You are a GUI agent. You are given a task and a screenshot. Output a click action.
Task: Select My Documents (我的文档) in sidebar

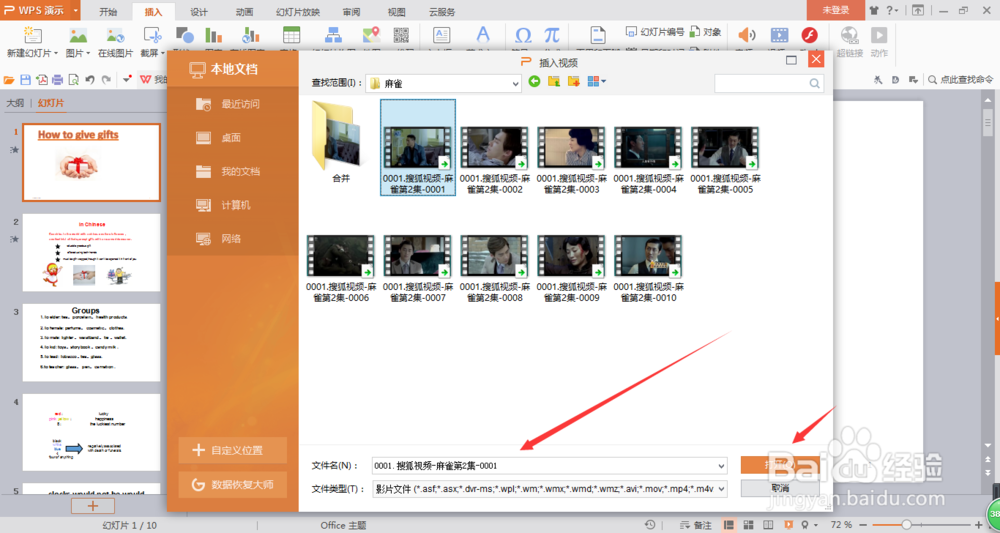233,172
